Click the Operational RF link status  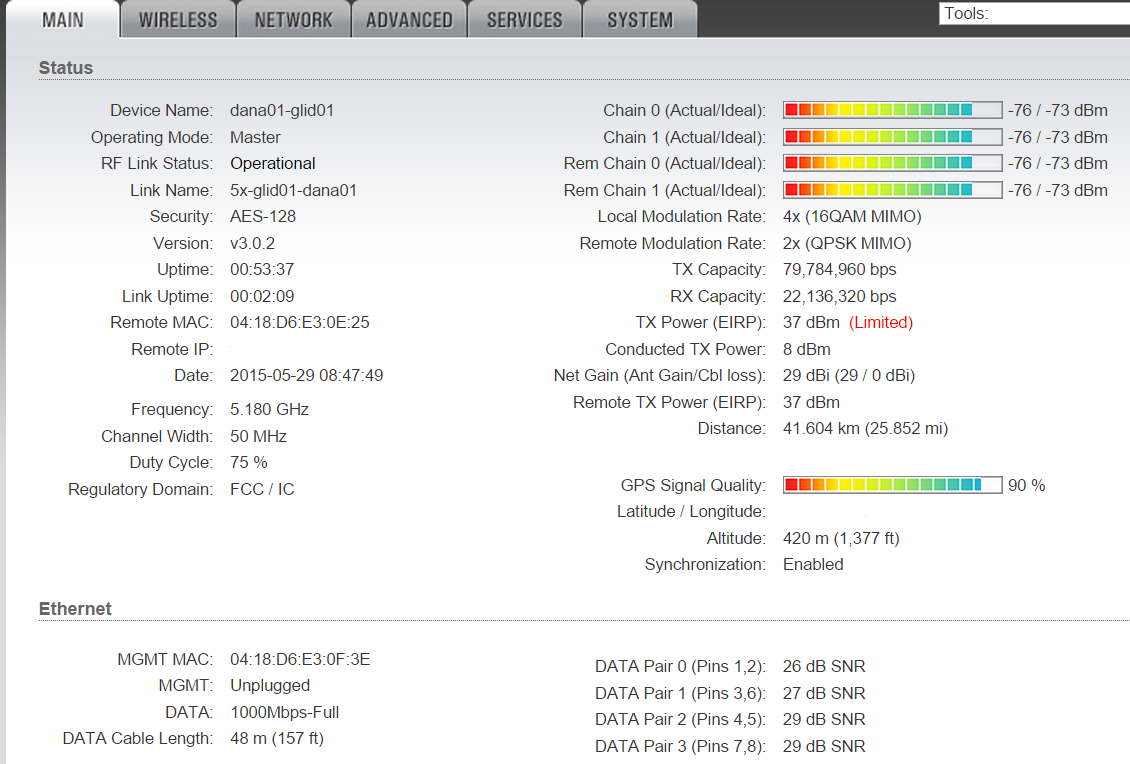[x=273, y=163]
